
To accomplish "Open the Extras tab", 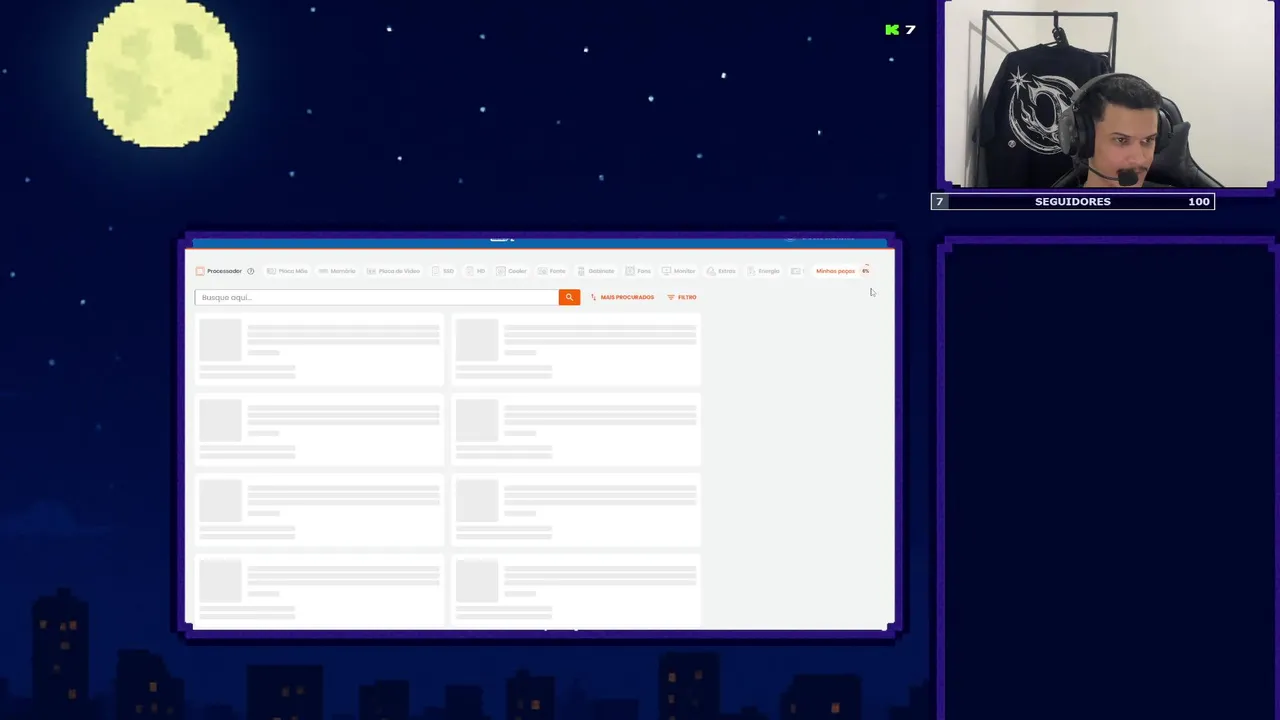I will (x=721, y=271).
